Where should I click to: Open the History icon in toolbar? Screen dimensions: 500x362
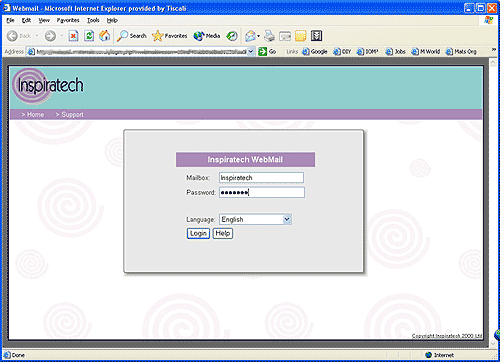click(x=232, y=36)
